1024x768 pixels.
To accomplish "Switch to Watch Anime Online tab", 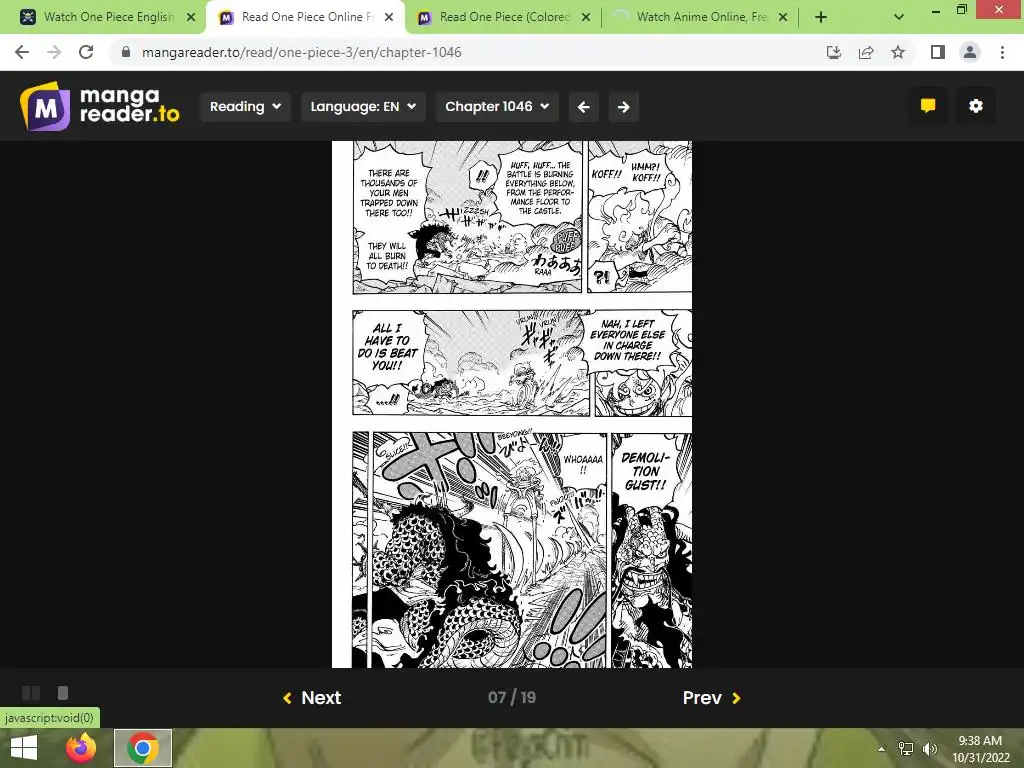I will pyautogui.click(x=701, y=17).
